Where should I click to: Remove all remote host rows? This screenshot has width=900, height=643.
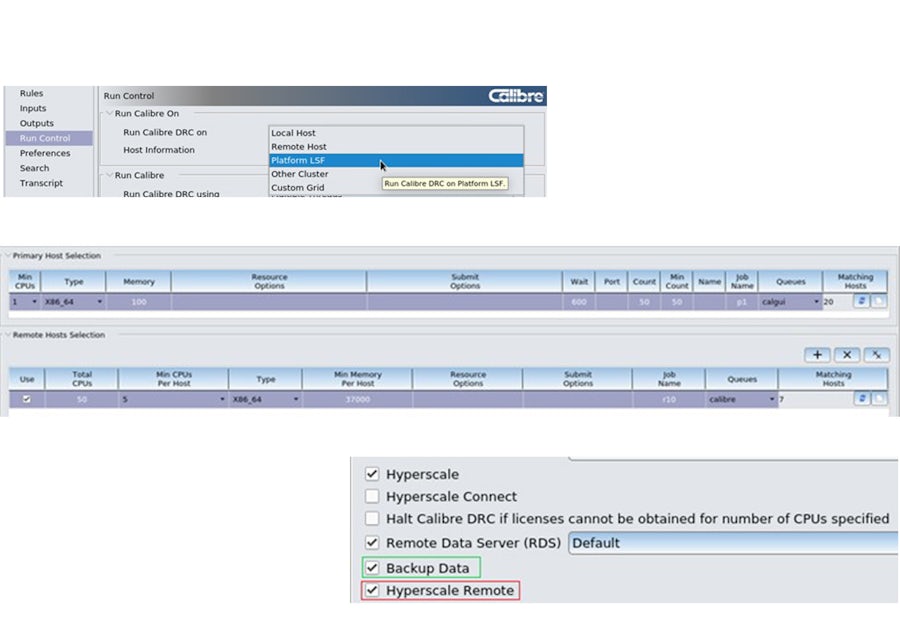[877, 355]
